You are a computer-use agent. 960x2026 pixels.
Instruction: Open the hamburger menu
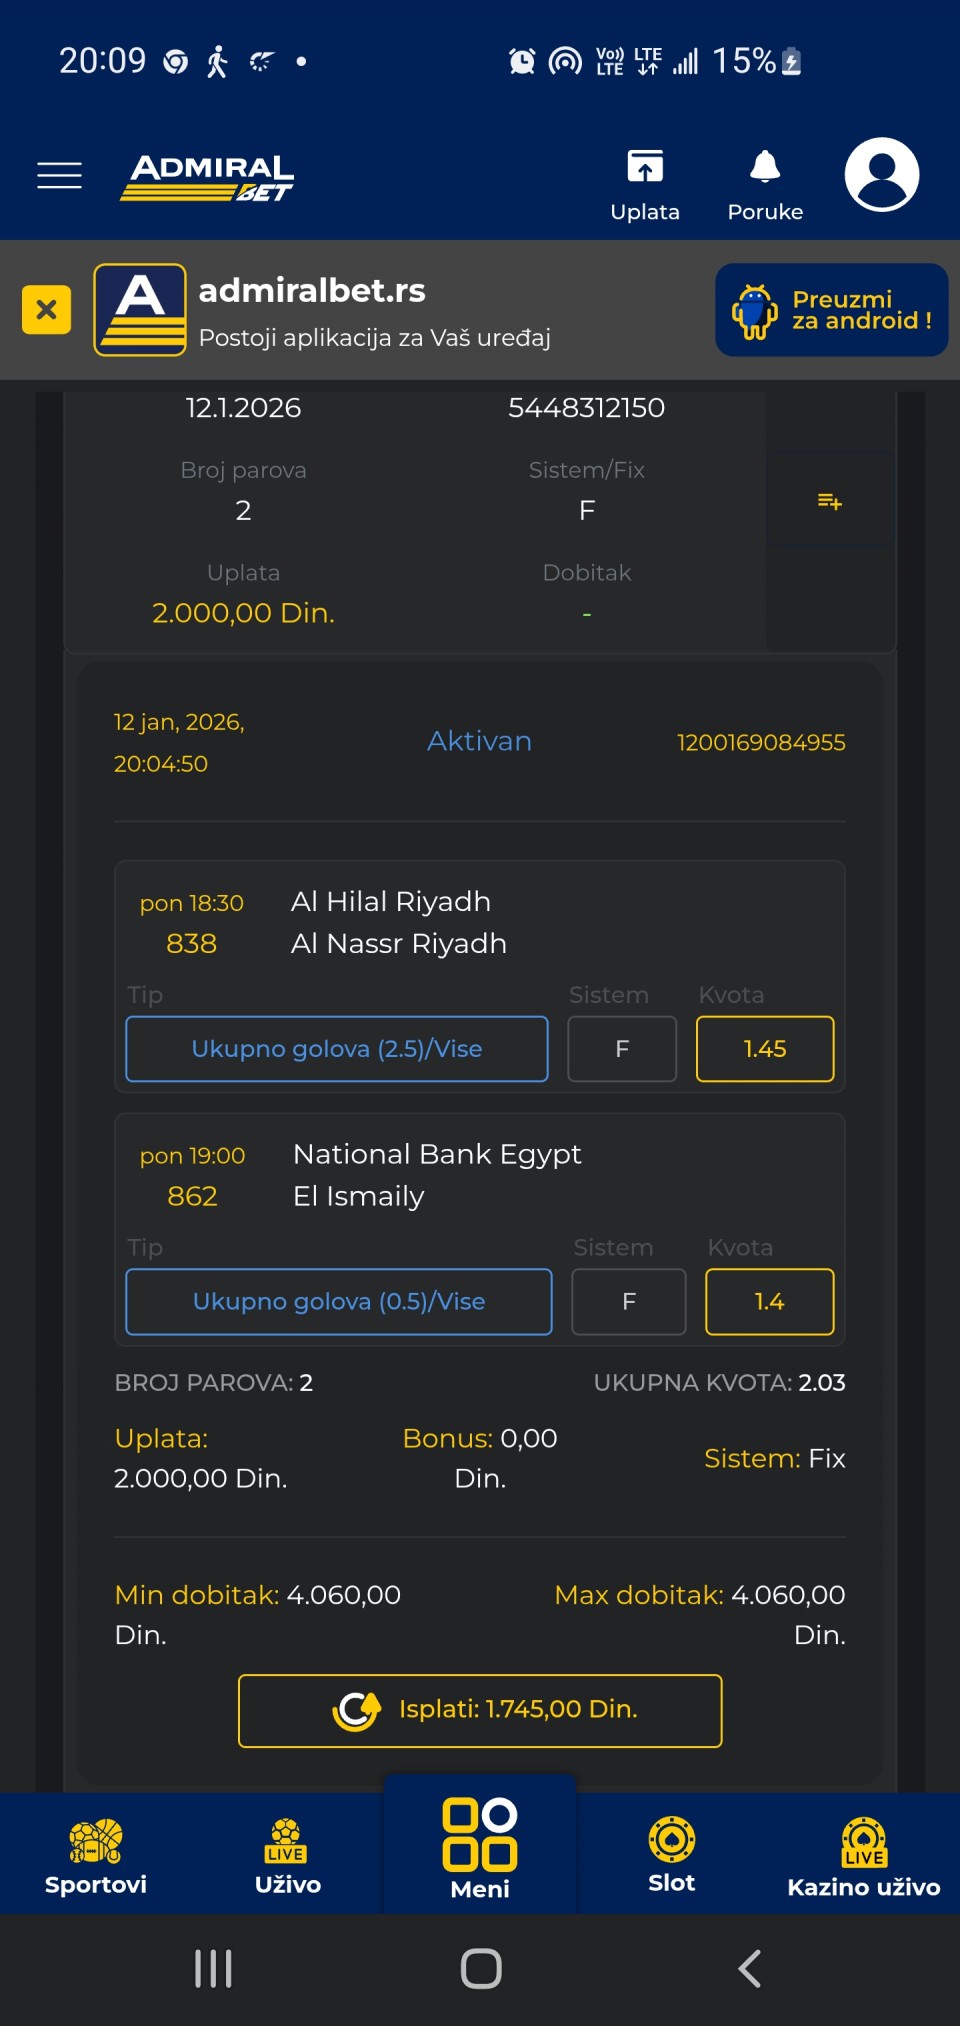[59, 175]
